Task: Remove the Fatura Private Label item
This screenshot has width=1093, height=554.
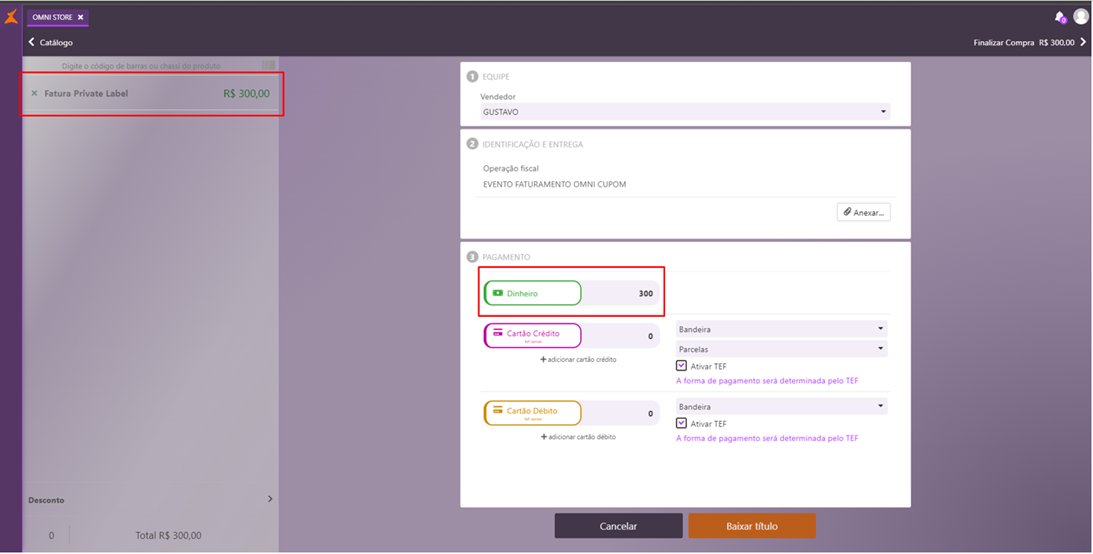Action: pos(34,93)
